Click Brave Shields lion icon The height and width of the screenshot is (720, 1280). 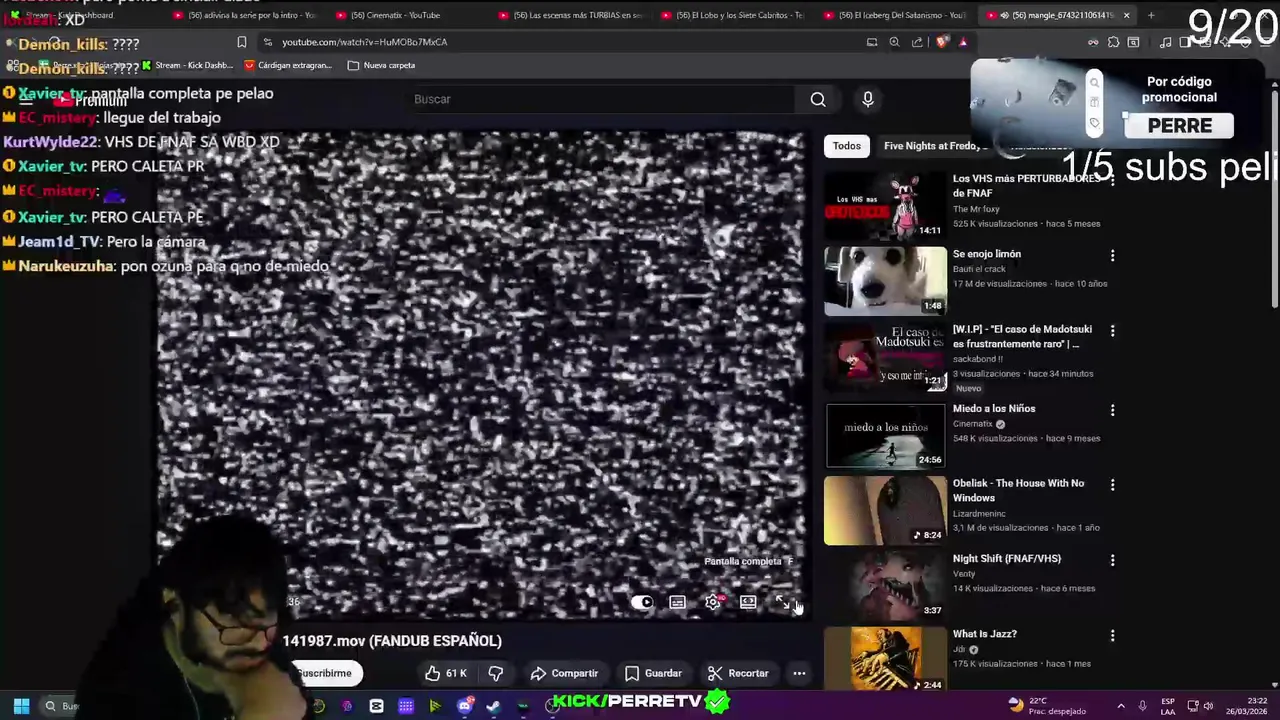941,42
